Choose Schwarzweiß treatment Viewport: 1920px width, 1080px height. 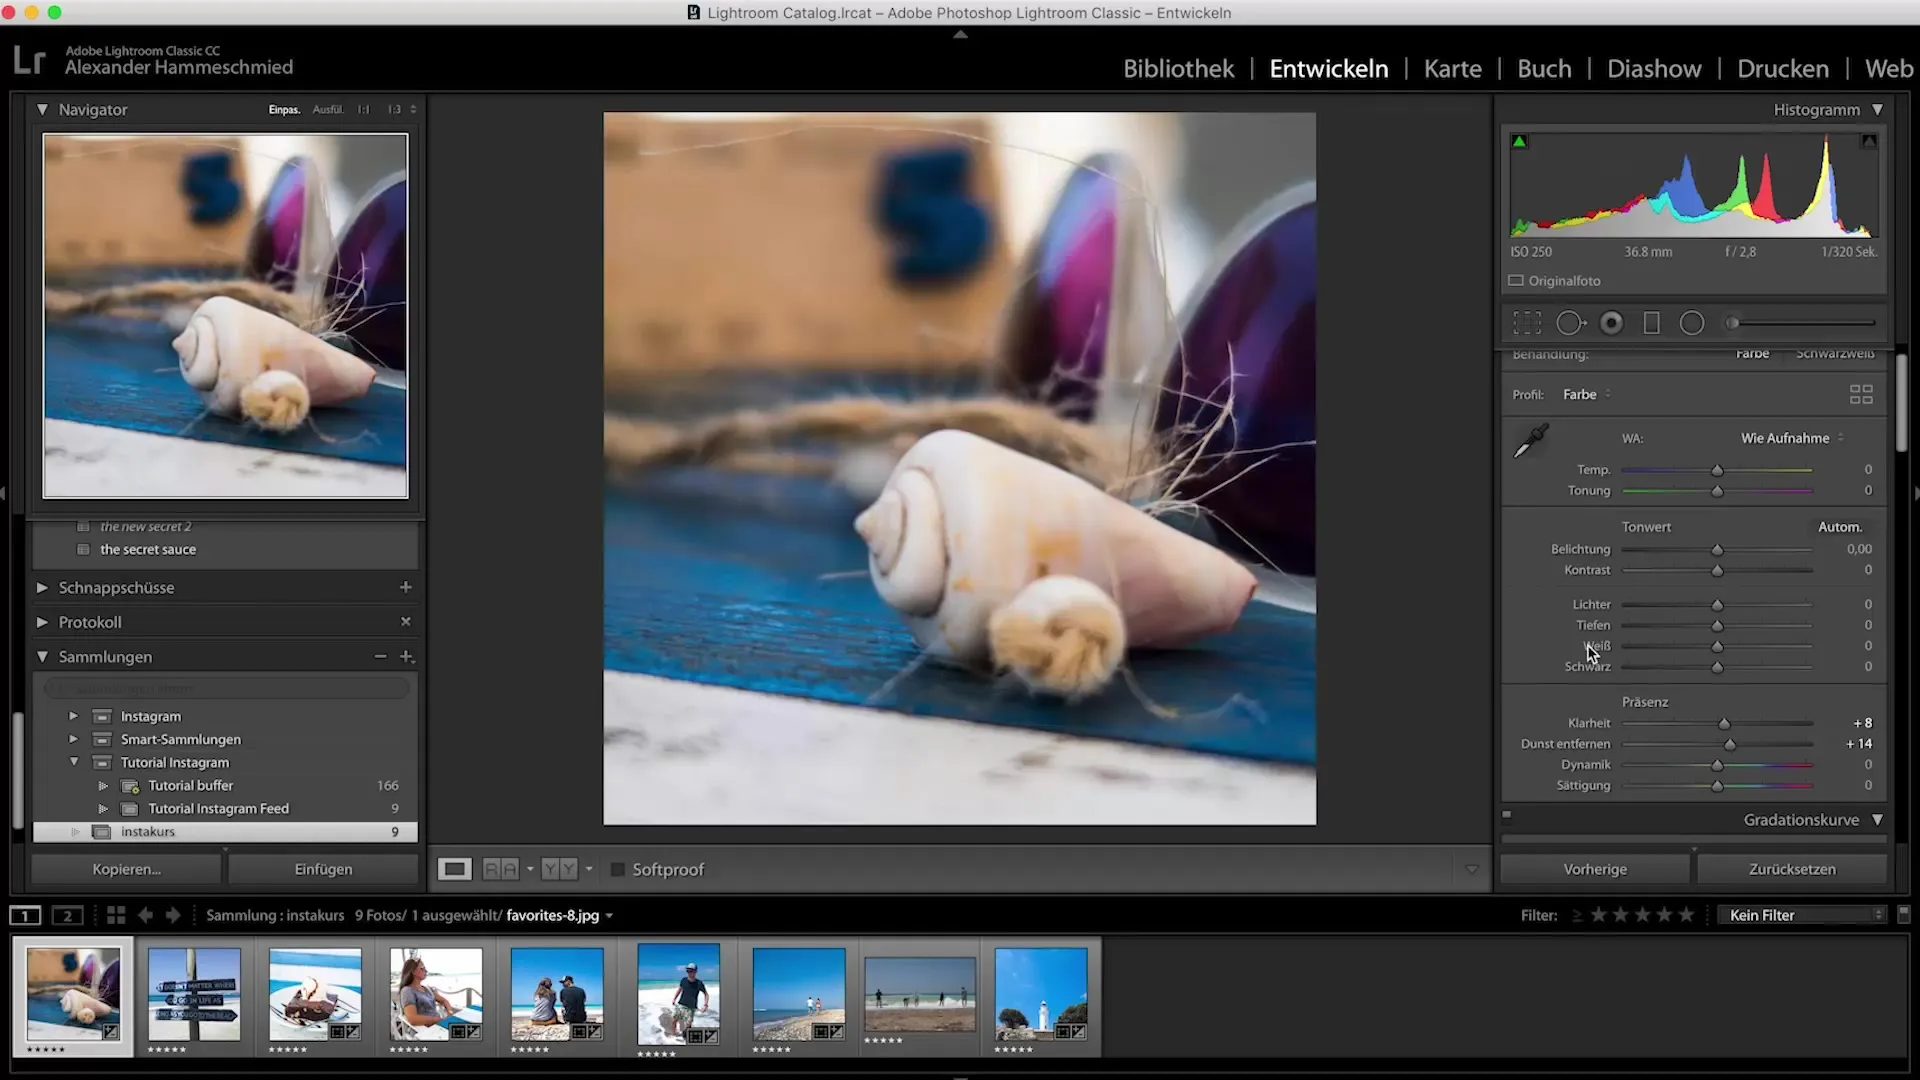pos(1835,353)
